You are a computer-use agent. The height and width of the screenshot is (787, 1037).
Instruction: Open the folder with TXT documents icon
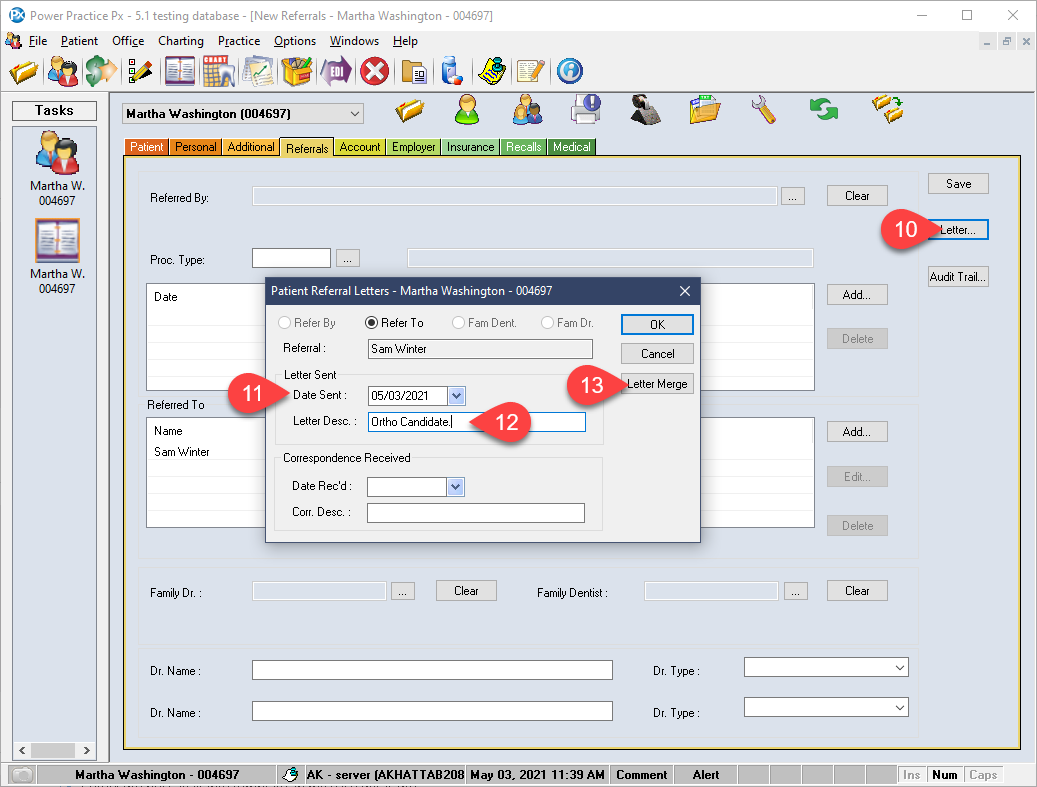pos(704,110)
